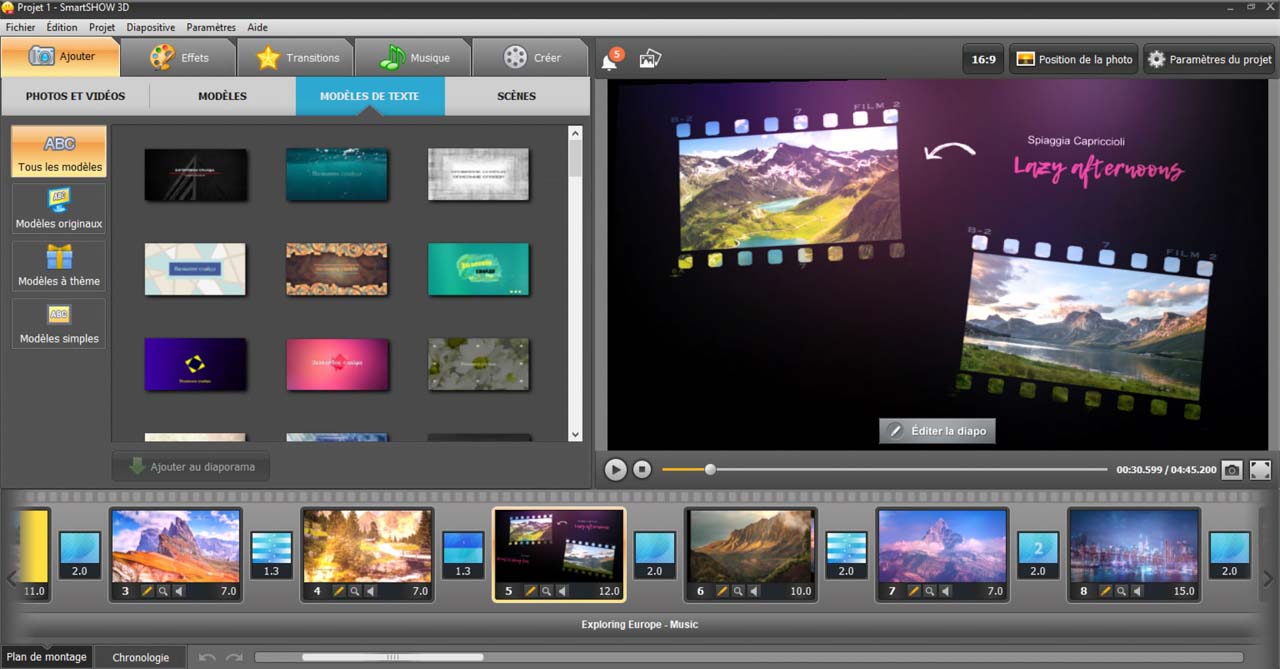Click the magnifier icon on slide 4
Viewport: 1280px width, 669px height.
(354, 591)
